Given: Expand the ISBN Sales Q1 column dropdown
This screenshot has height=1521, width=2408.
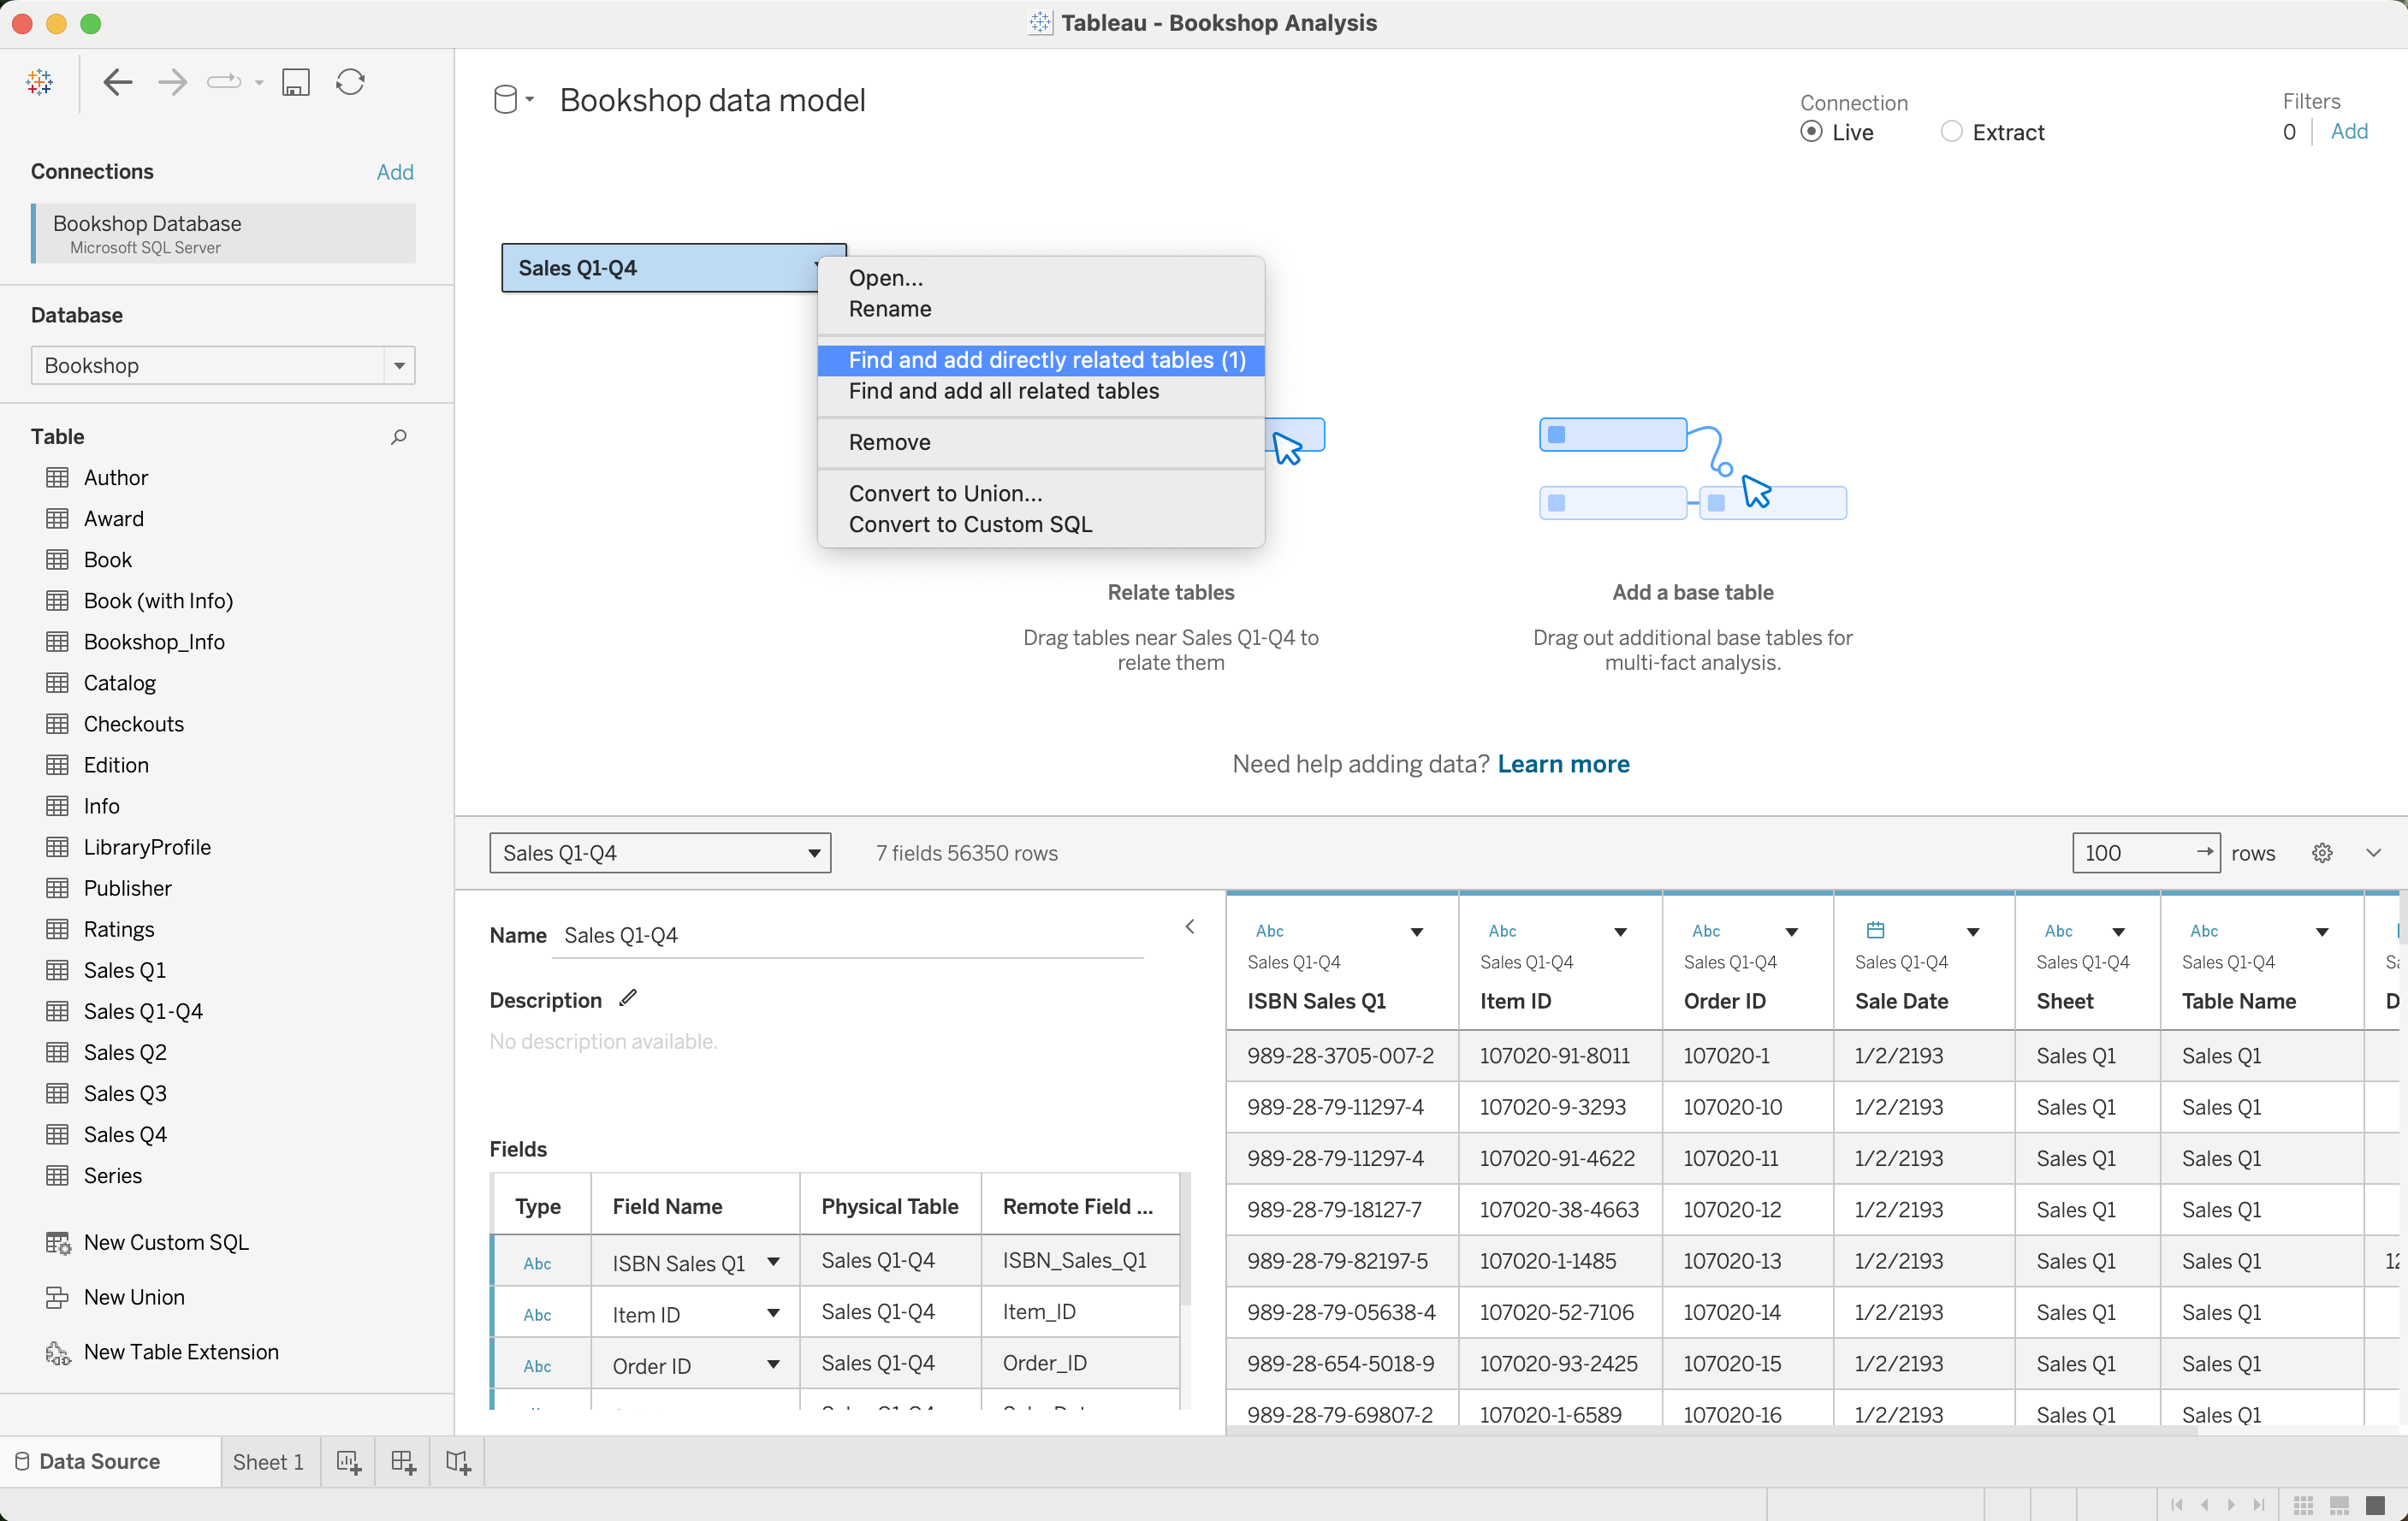Looking at the screenshot, I should [1417, 932].
